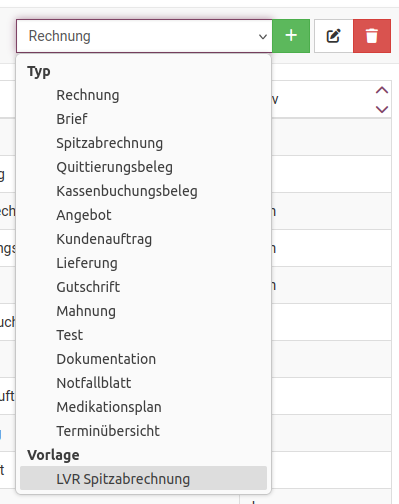Screen dimensions: 399x504
Task: Click the sort ascending up chevron
Action: click(382, 90)
